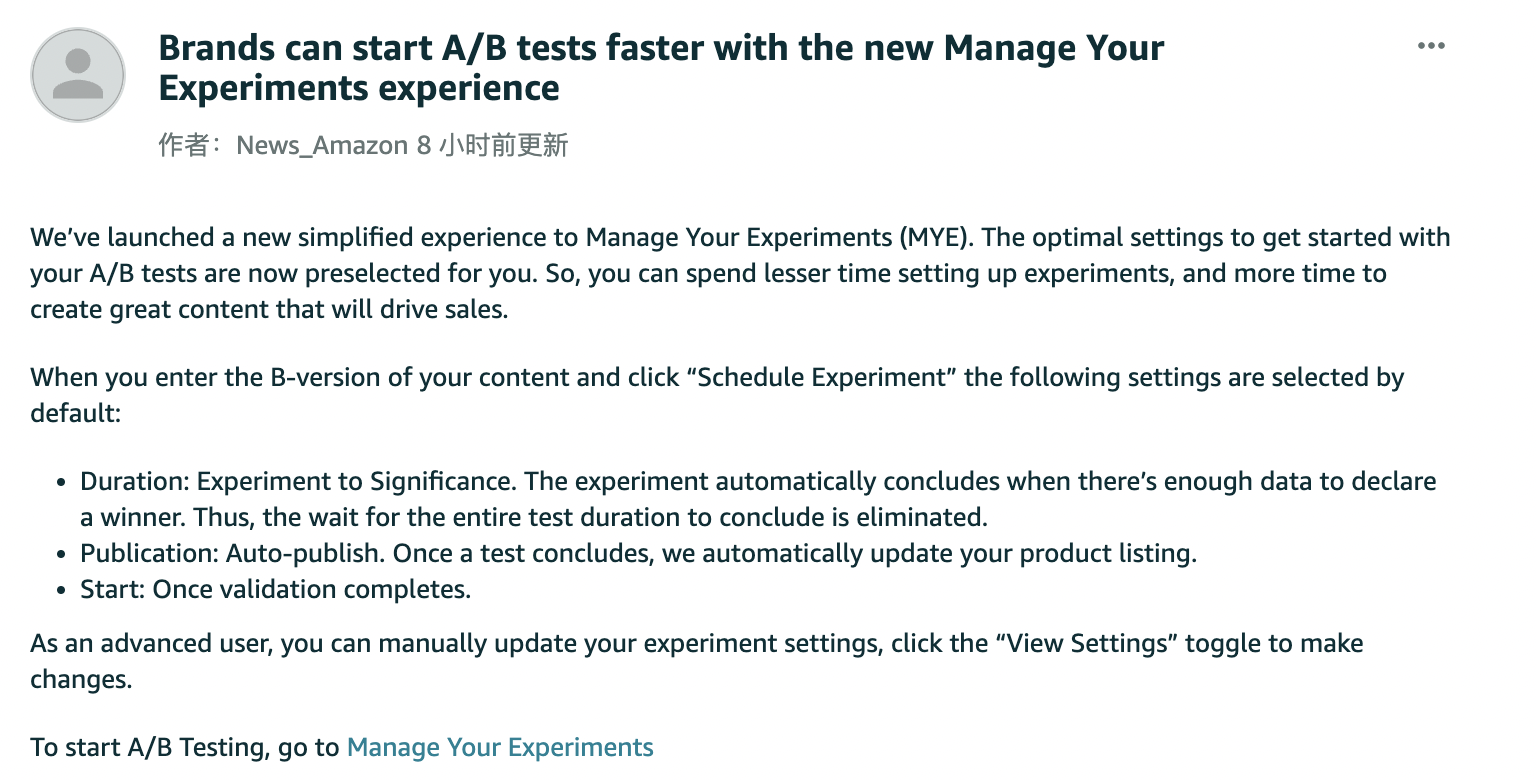Click the "作者" label before author name
The height and width of the screenshot is (780, 1536).
click(x=182, y=146)
